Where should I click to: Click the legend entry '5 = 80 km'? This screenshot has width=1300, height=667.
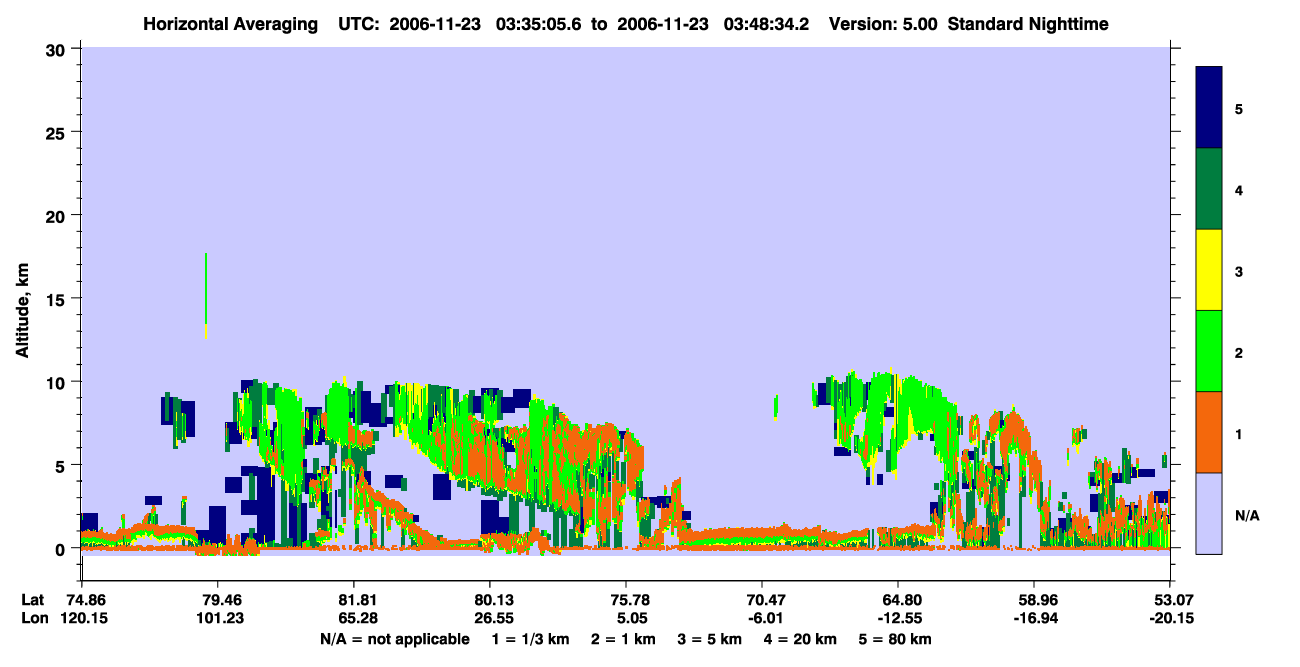coord(896,639)
